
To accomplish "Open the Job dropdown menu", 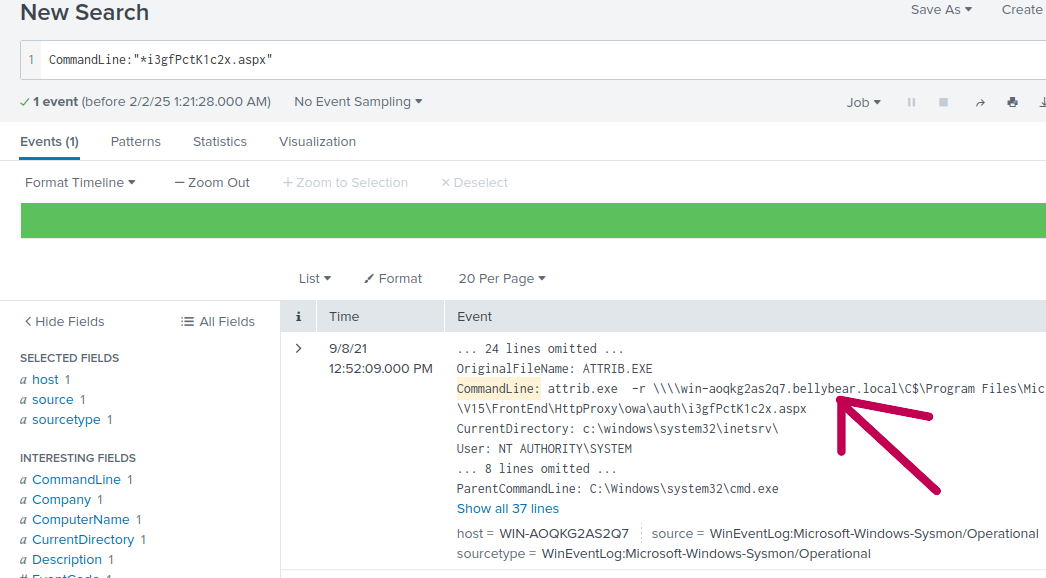I will (x=863, y=102).
